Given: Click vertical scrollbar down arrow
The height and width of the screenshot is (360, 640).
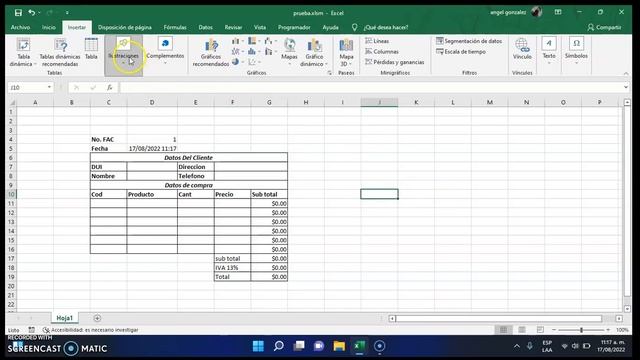Looking at the screenshot, I should click(x=627, y=309).
